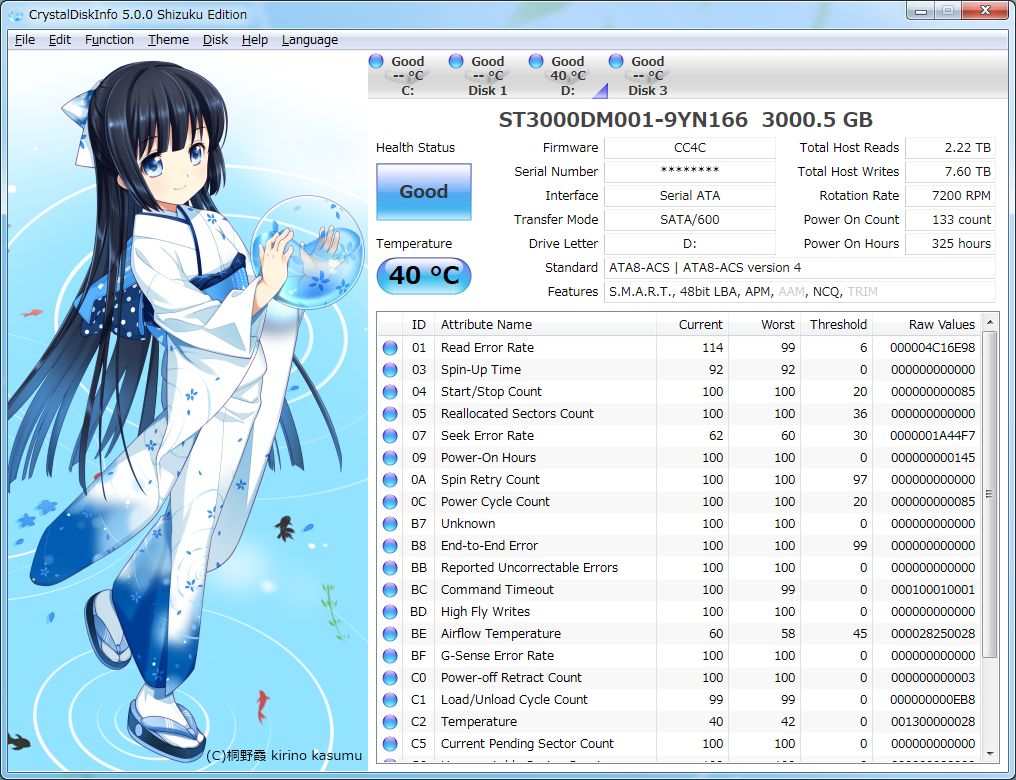Click the blue orb beside Read Error Rate
Image resolution: width=1016 pixels, height=780 pixels.
391,347
